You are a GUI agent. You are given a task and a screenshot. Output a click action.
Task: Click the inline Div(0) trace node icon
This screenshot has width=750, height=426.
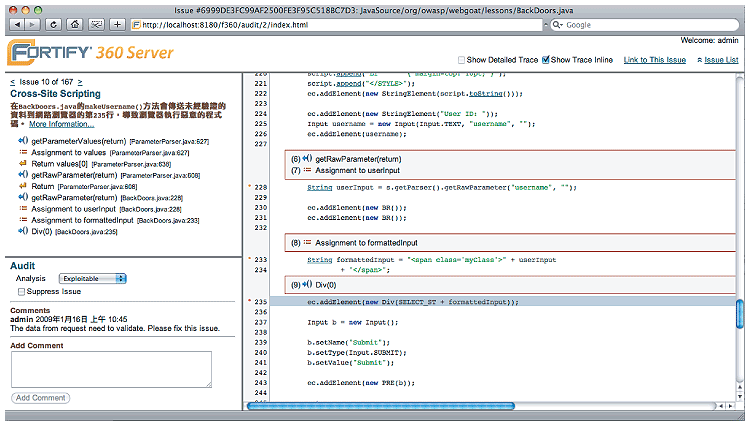308,285
